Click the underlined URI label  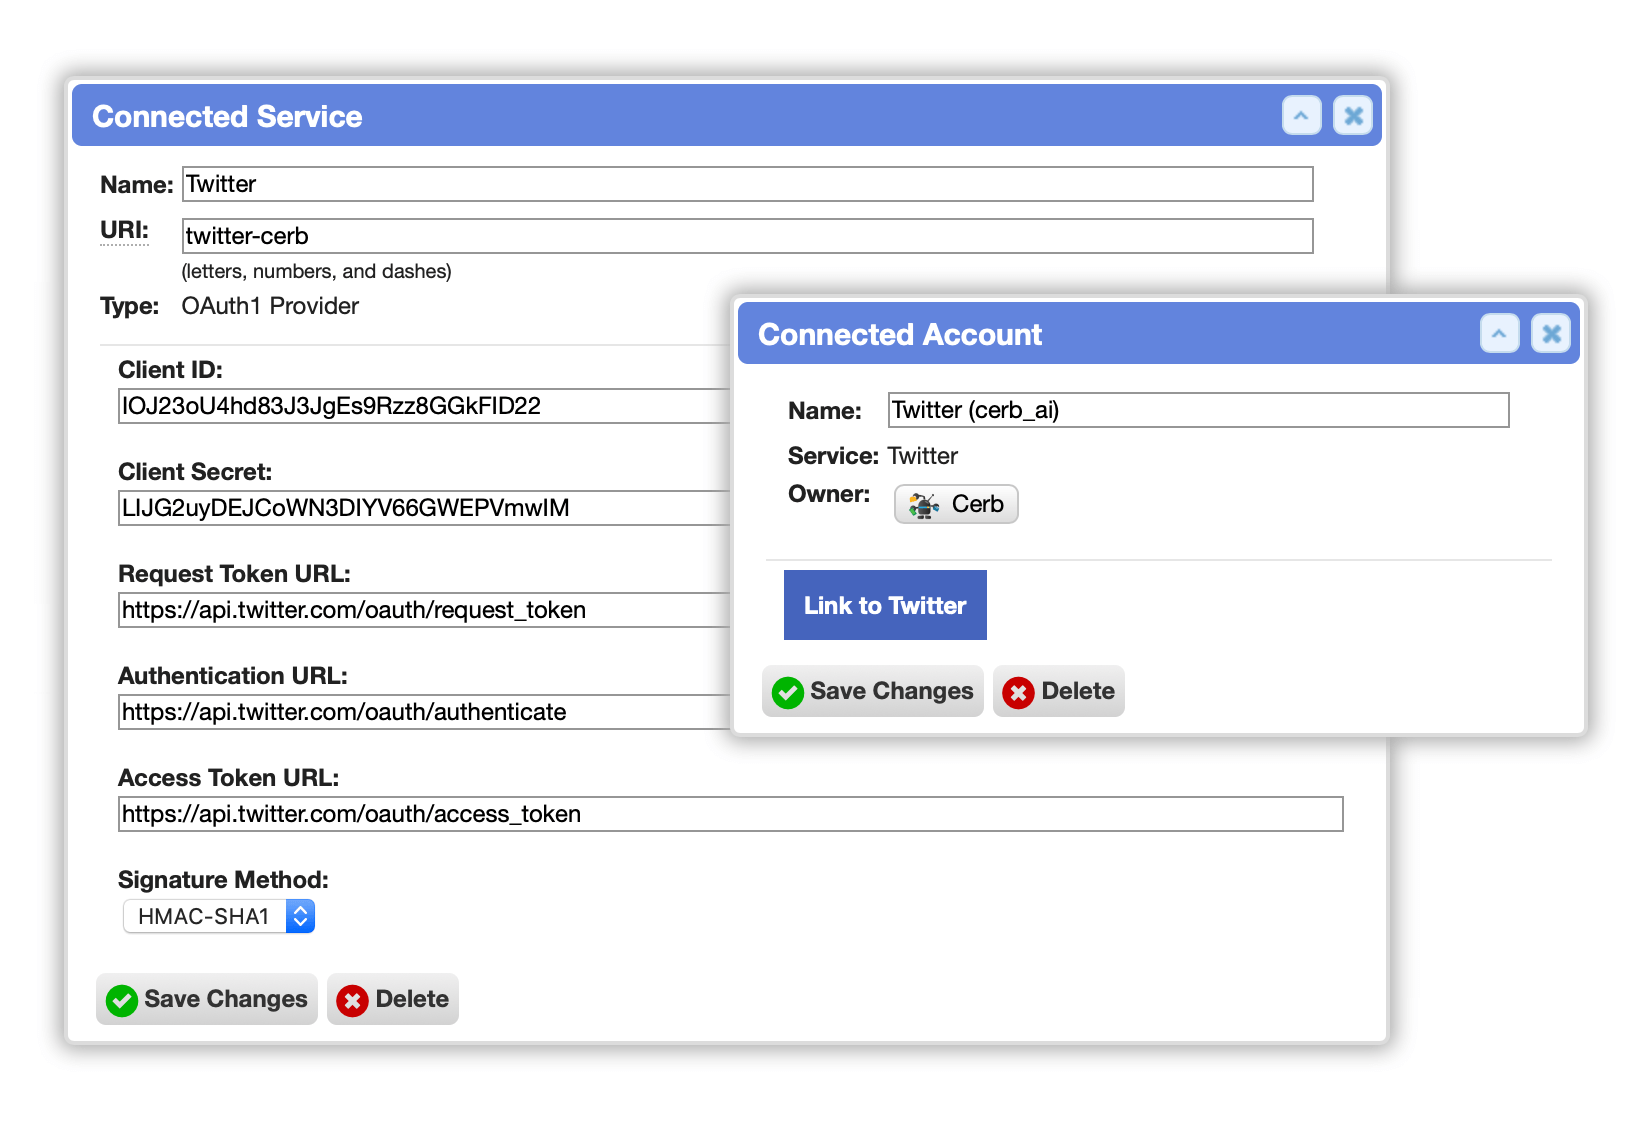[124, 230]
